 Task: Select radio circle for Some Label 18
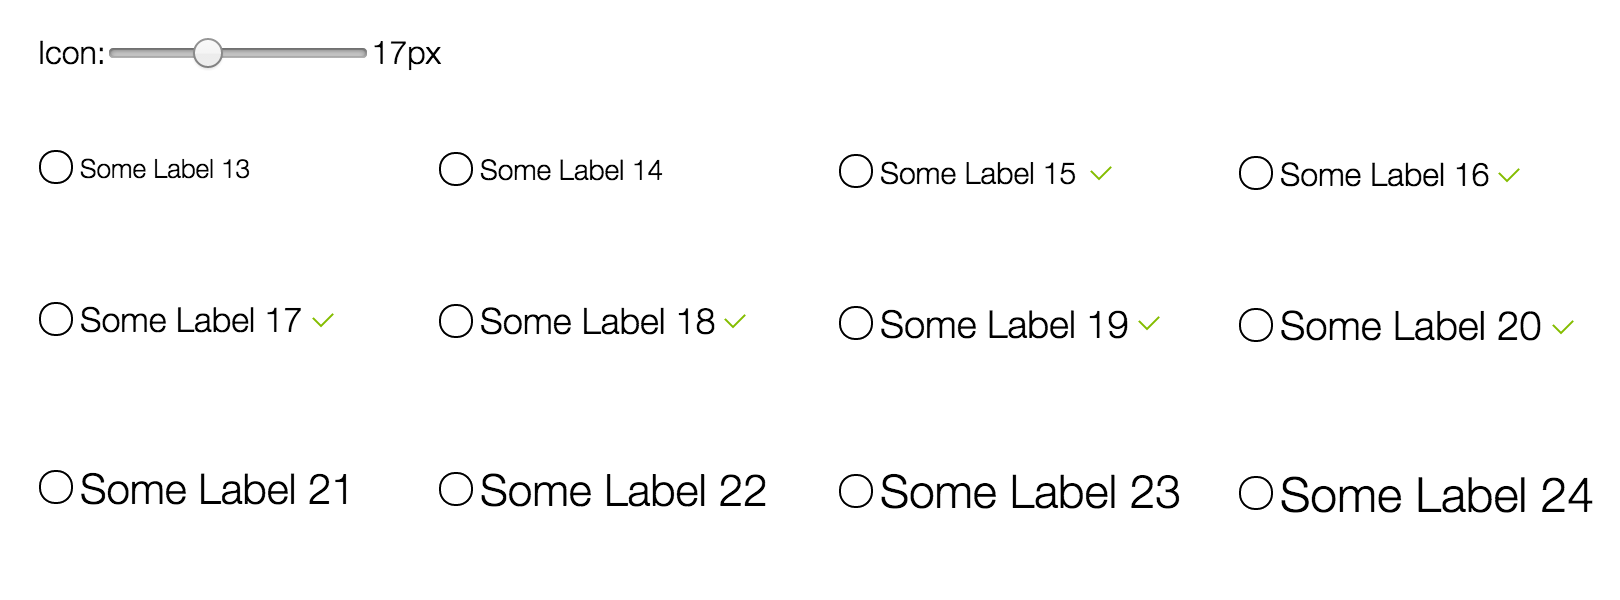[x=456, y=321]
